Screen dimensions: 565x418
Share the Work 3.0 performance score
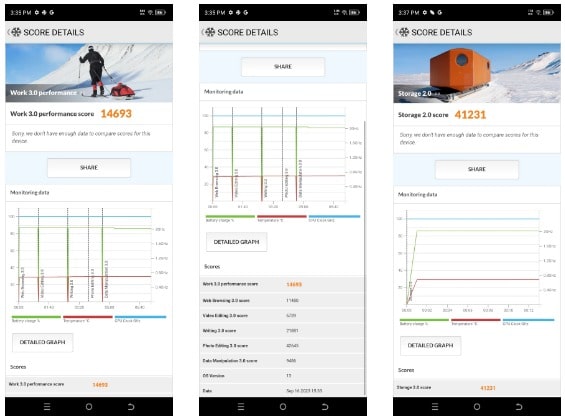(x=89, y=168)
